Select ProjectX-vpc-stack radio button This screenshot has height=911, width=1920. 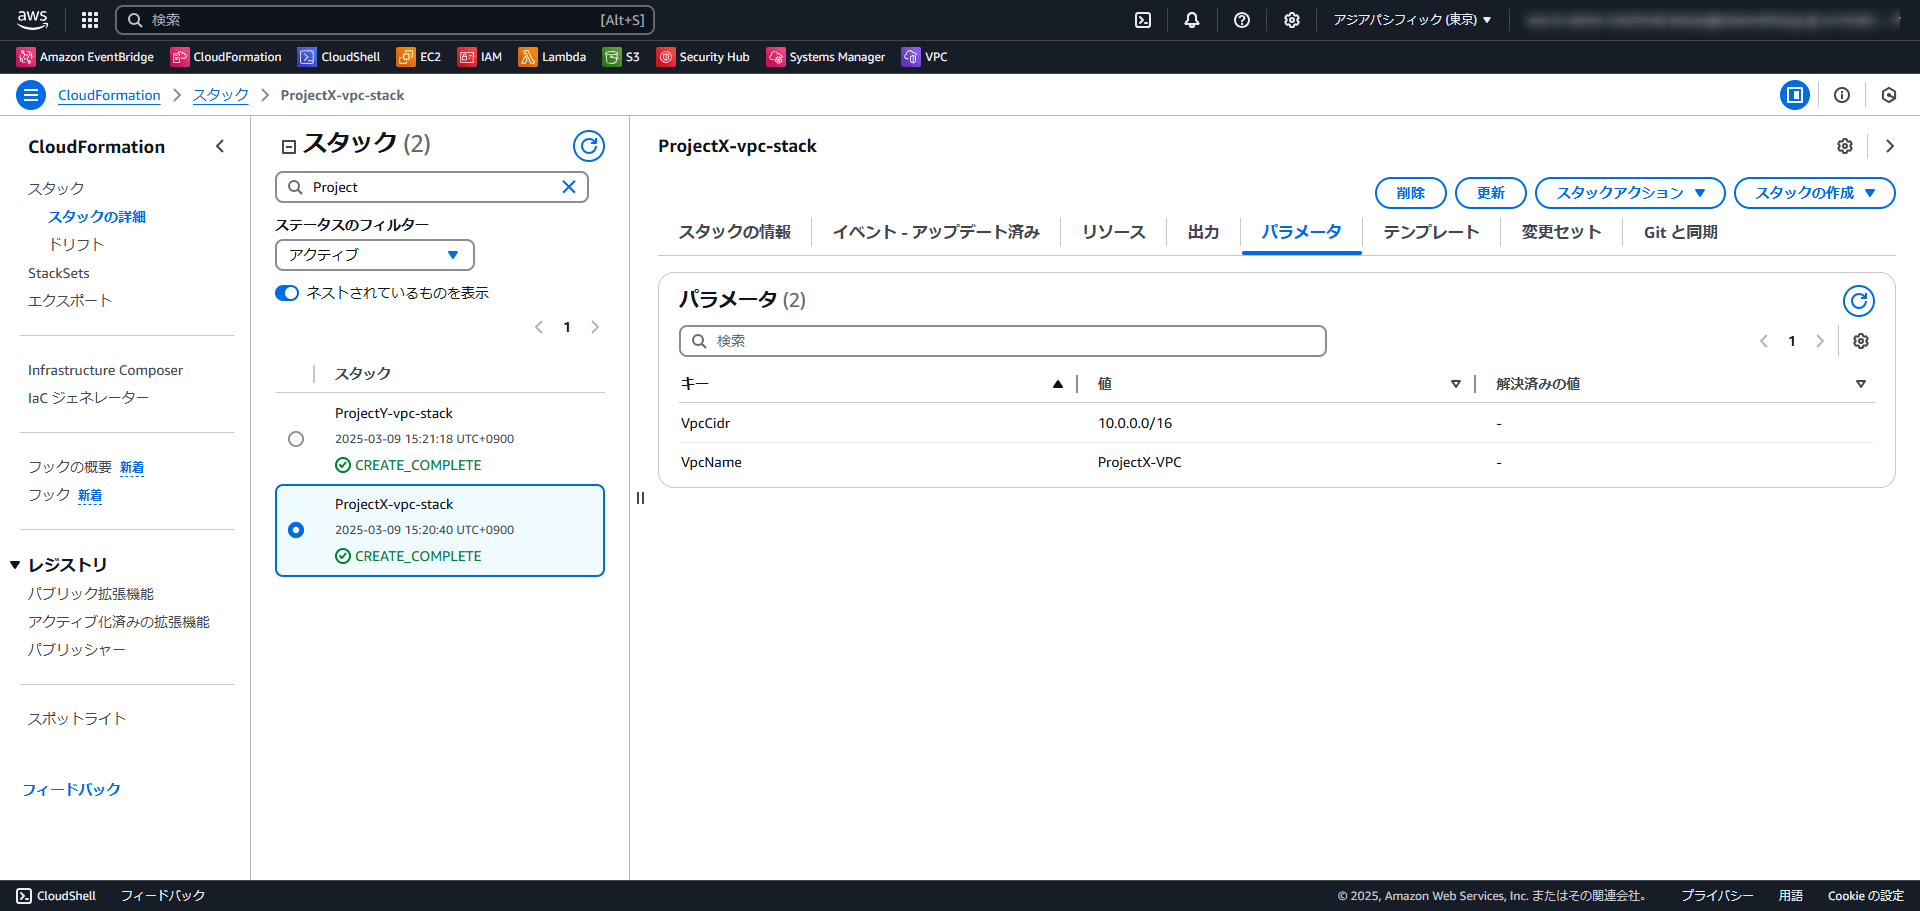coord(296,530)
